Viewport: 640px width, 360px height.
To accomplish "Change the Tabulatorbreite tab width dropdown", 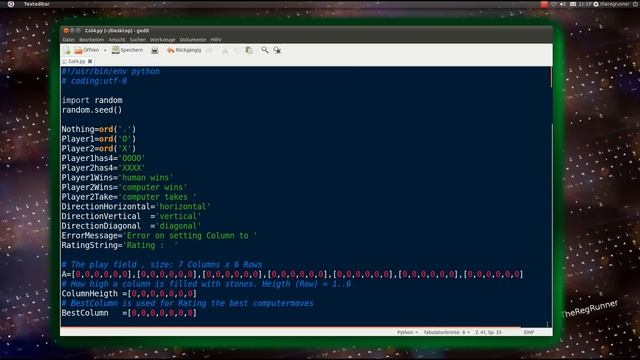I will 446,332.
